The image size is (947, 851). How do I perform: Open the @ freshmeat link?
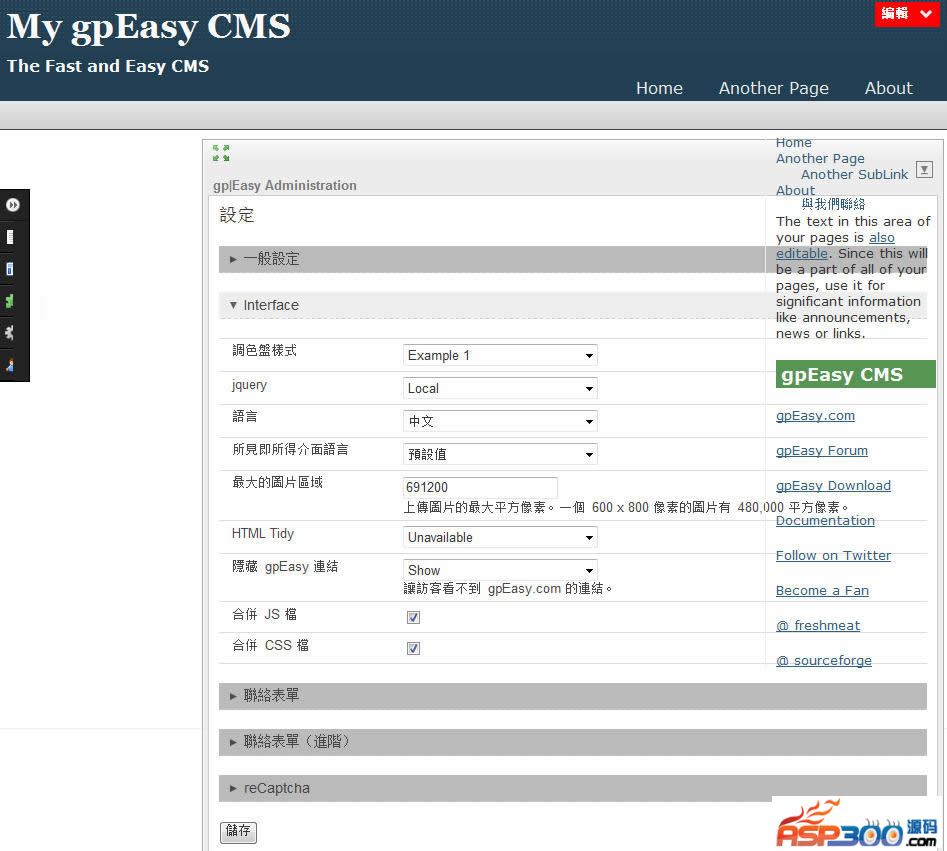click(x=818, y=626)
